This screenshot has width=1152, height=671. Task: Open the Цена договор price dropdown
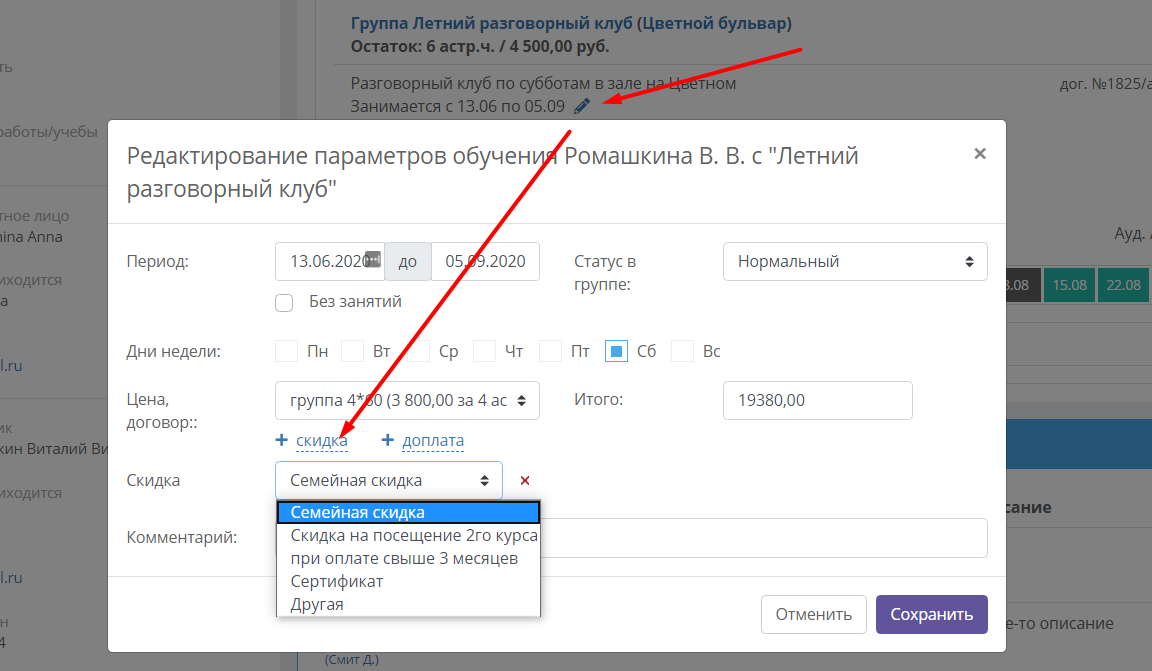click(408, 401)
